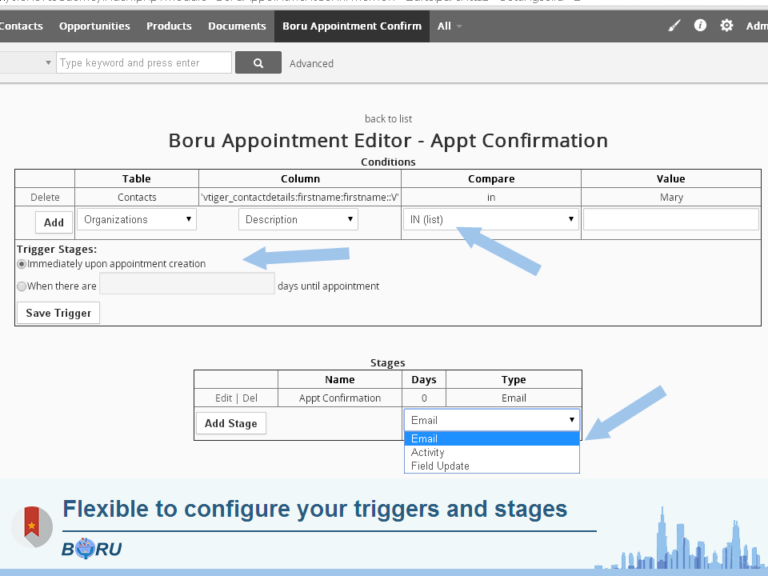Screen dimensions: 768x576
Task: Expand the All modules menu
Action: tap(449, 26)
